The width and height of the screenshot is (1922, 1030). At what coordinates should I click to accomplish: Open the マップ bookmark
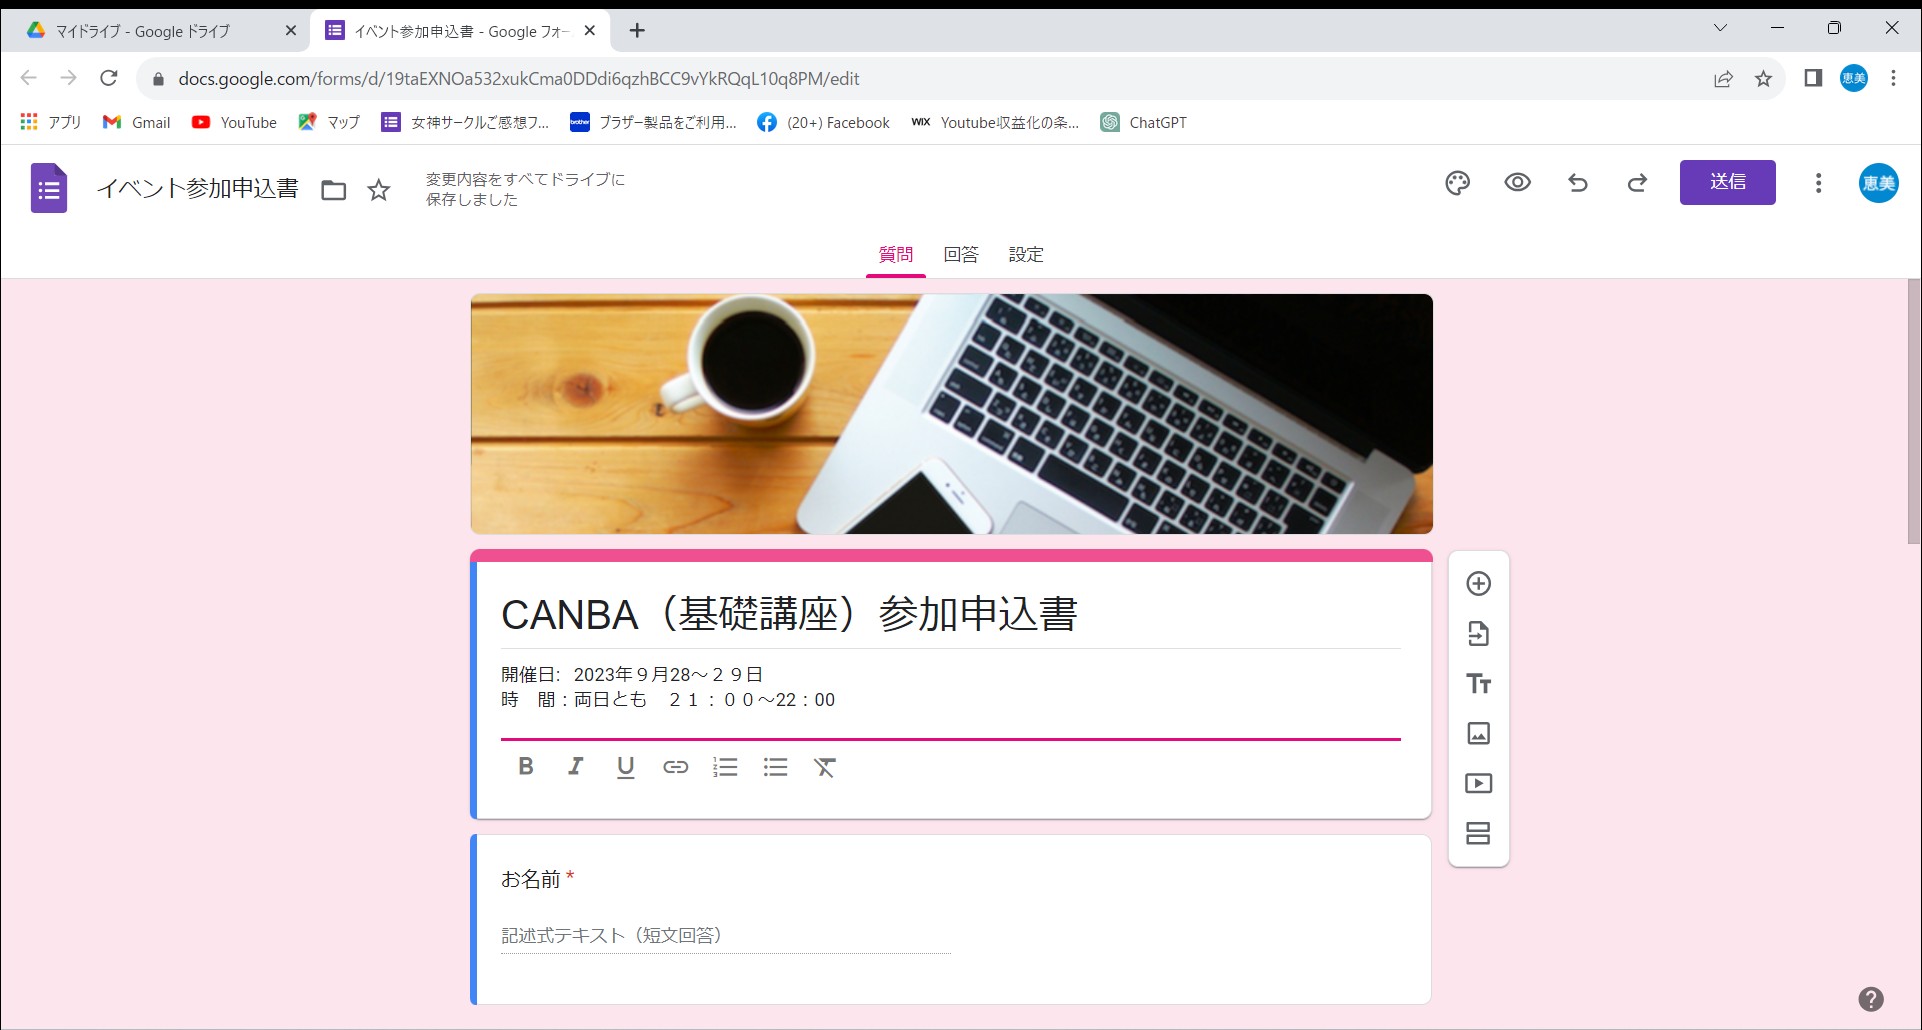point(329,122)
